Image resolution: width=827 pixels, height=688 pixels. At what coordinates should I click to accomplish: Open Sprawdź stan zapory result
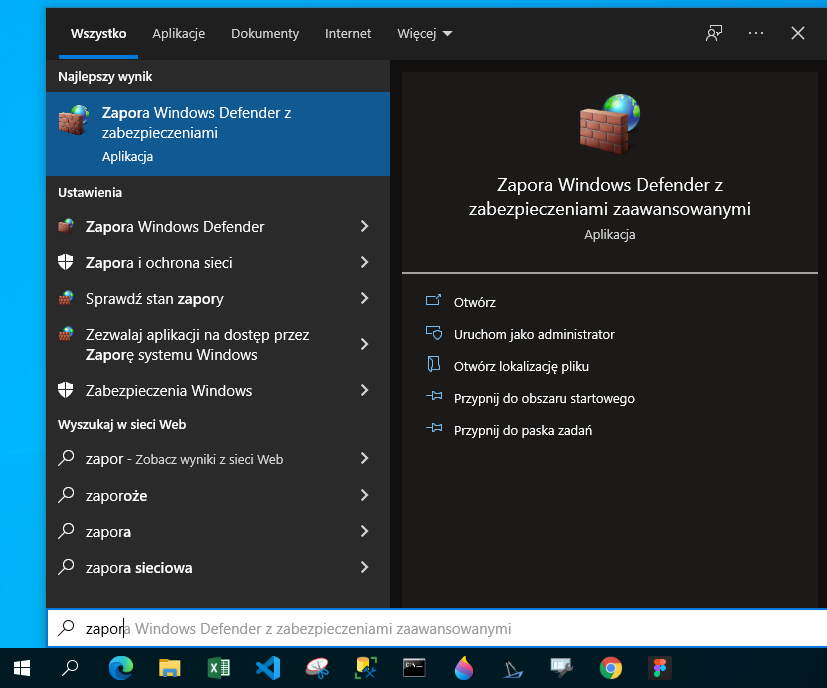click(x=218, y=298)
